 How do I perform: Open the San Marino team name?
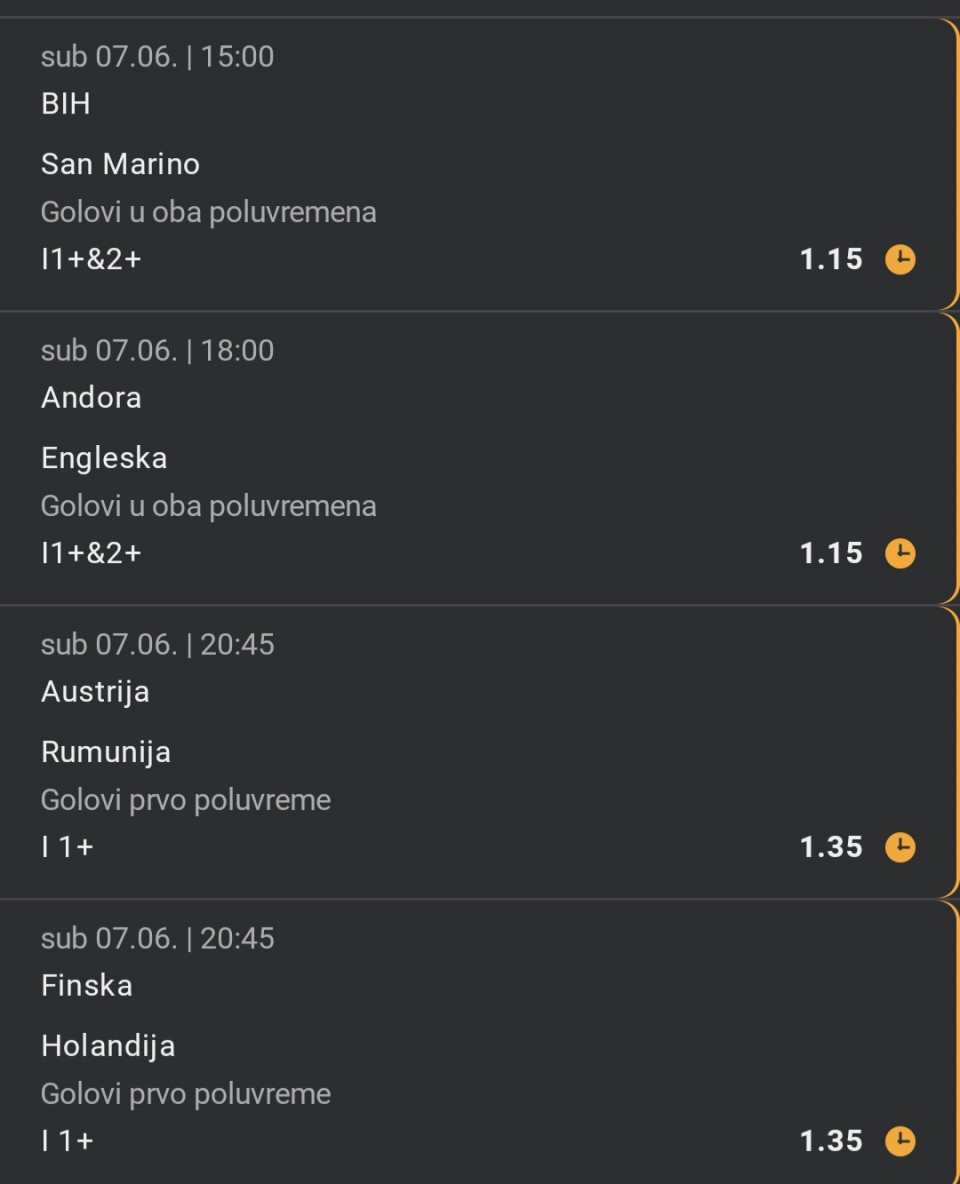(x=120, y=164)
